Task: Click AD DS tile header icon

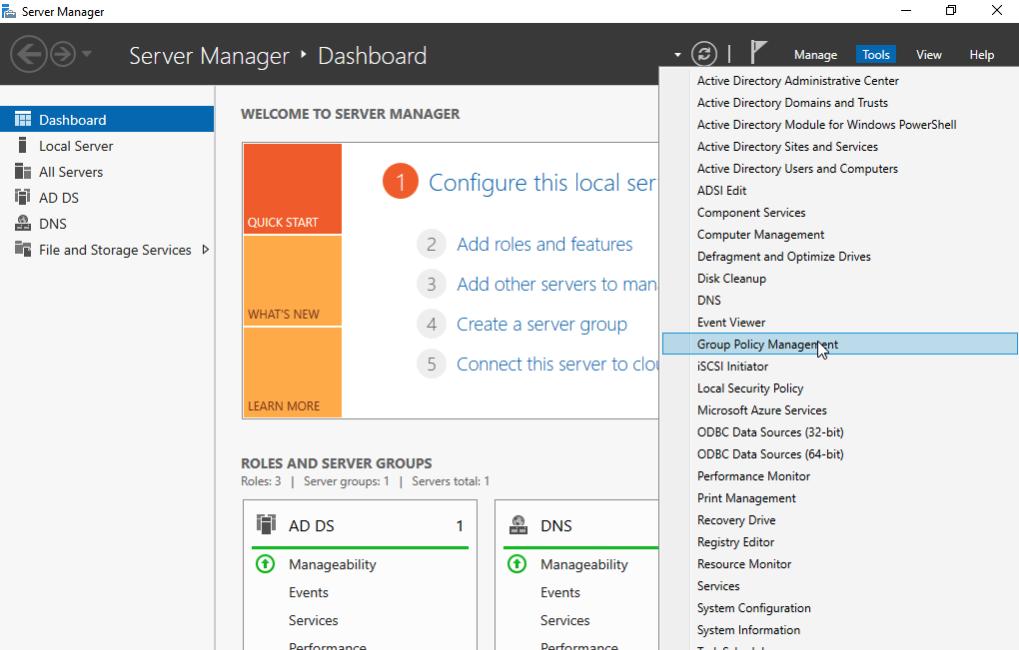Action: click(x=266, y=524)
